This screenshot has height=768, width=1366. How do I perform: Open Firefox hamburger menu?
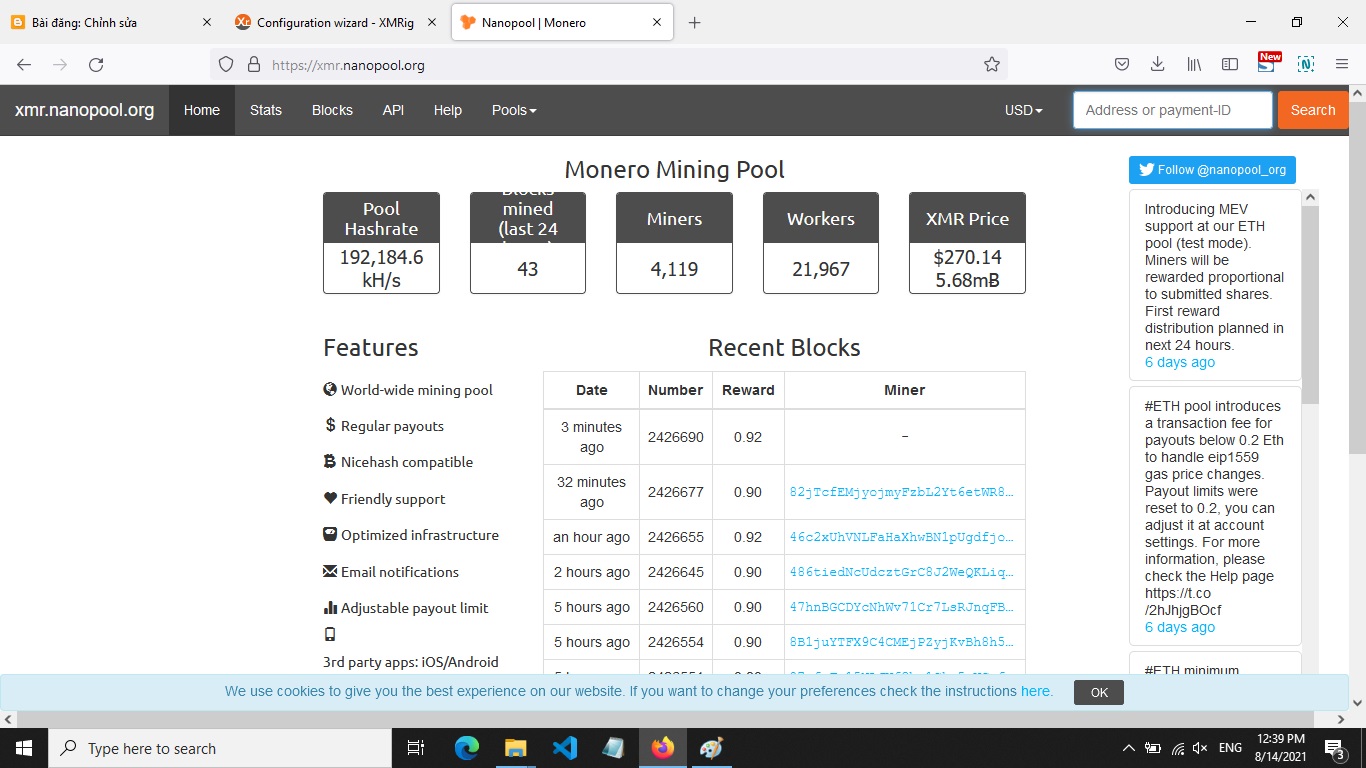[1342, 64]
